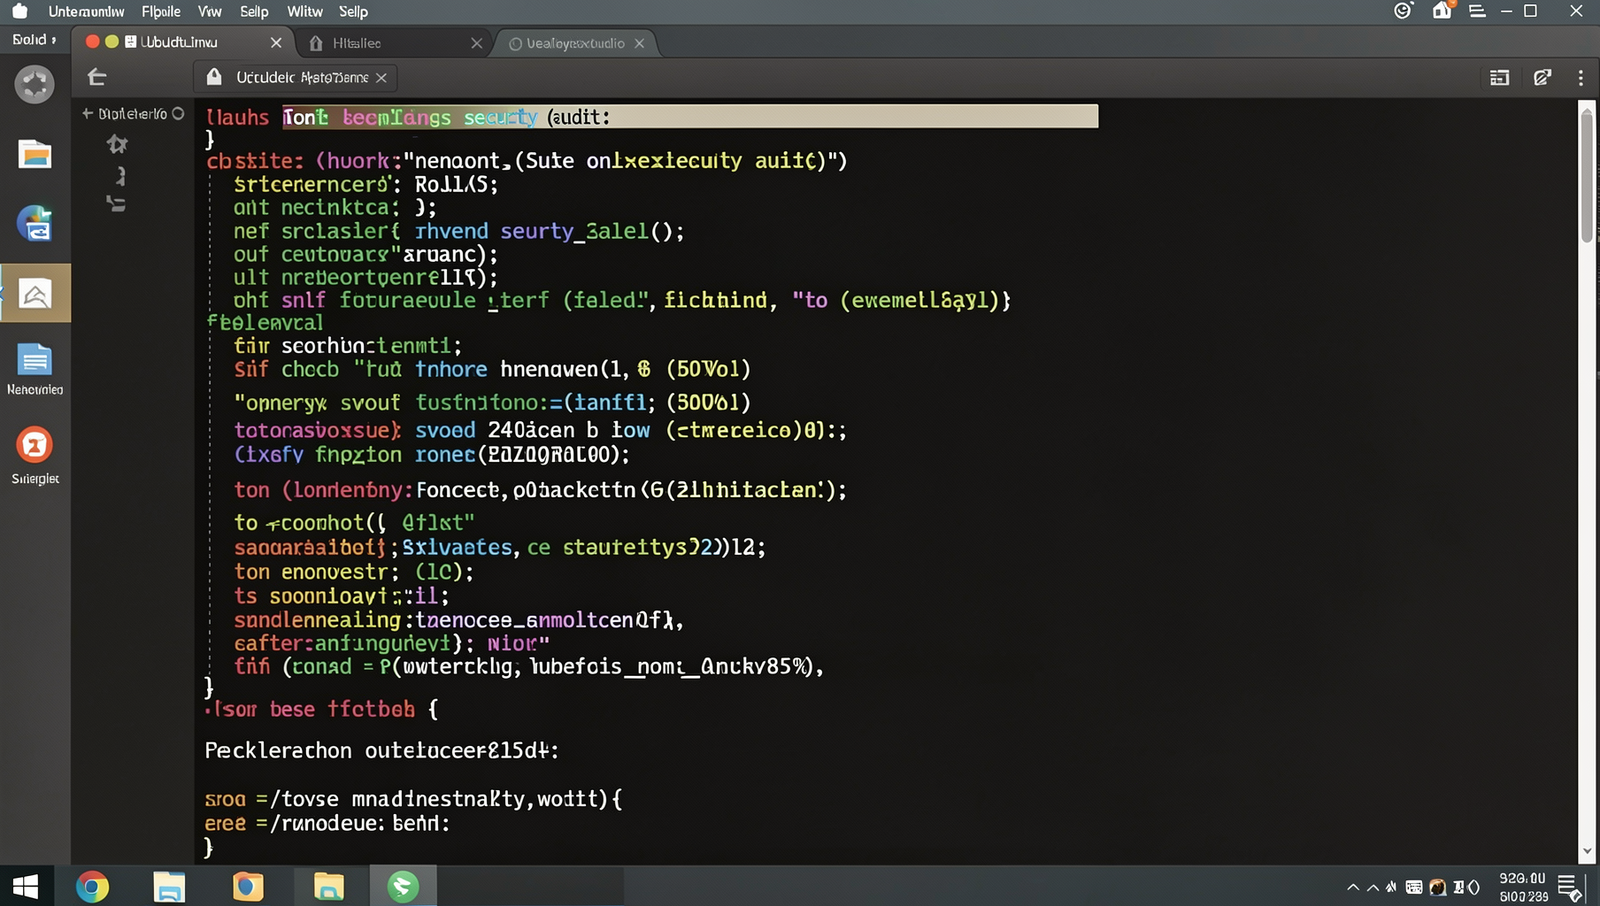Image resolution: width=1600 pixels, height=906 pixels.
Task: Click the keyboard icon in system tray
Action: [1414, 887]
